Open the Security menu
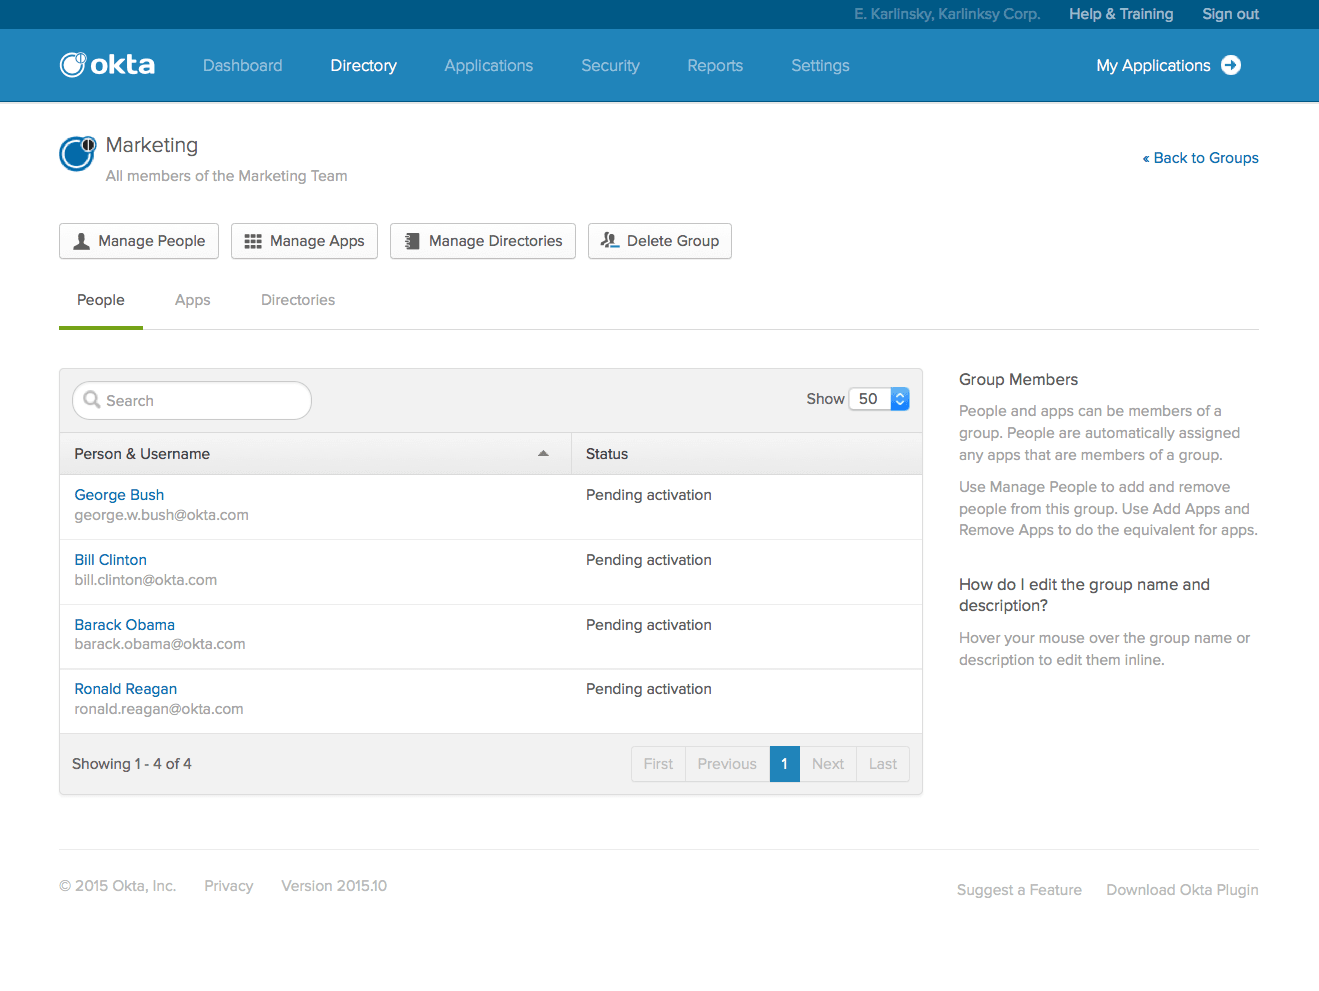1319x991 pixels. [610, 66]
